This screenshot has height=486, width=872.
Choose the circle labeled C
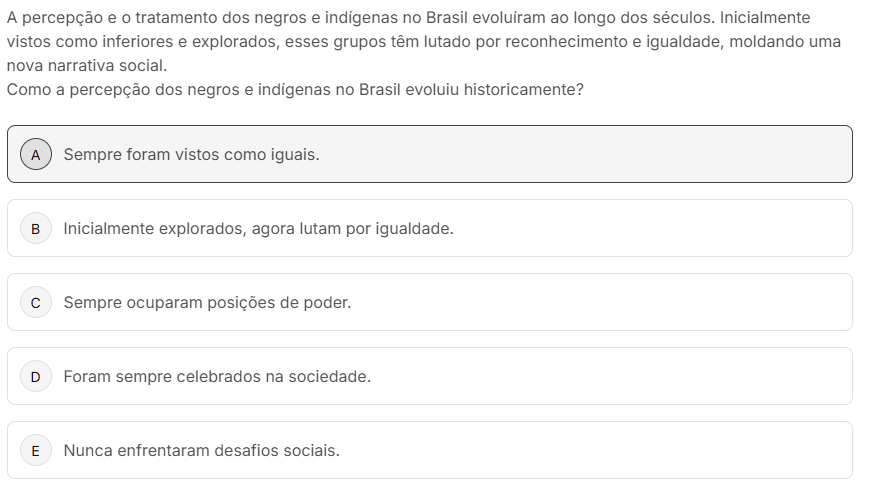coord(36,302)
